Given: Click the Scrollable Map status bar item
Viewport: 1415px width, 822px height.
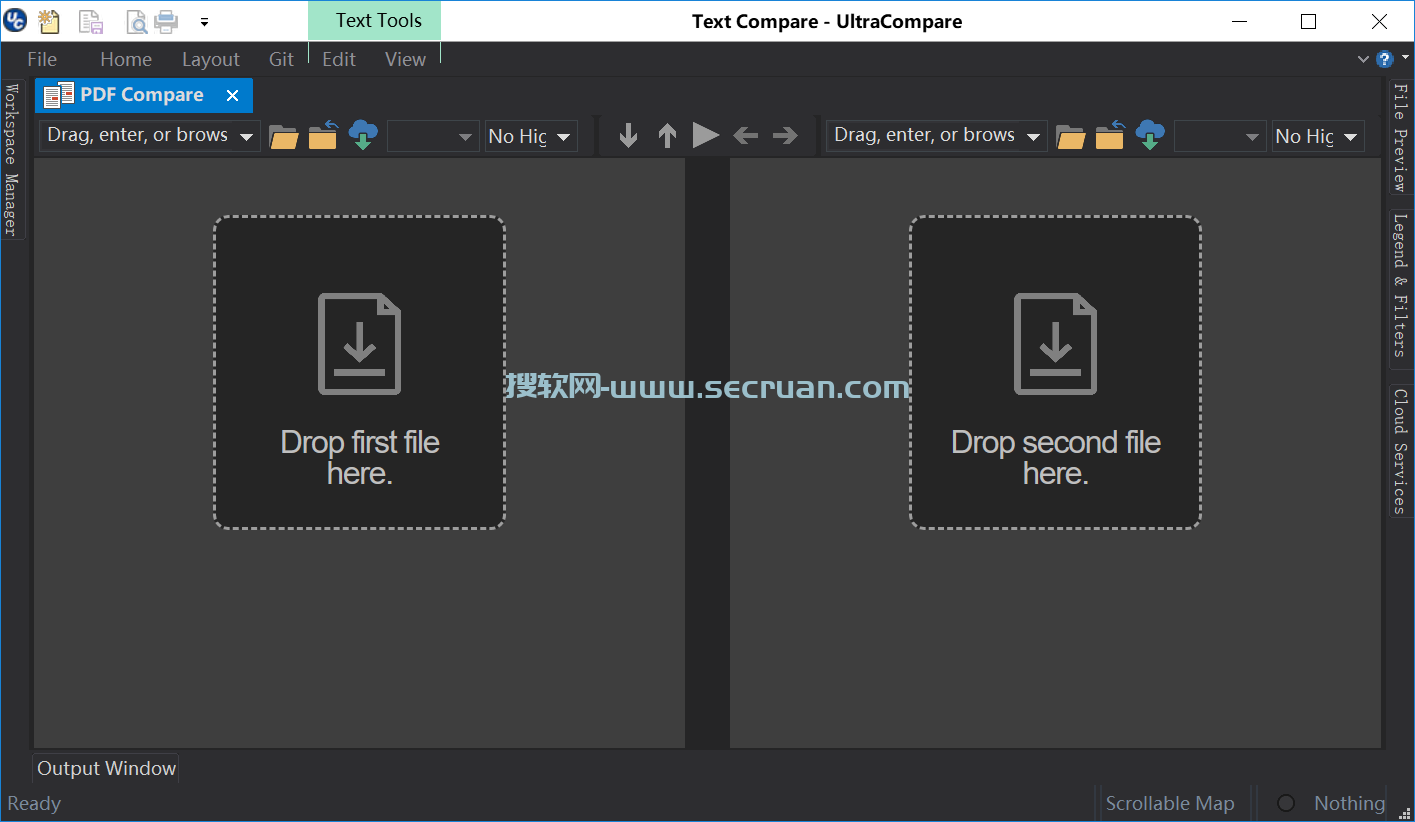Looking at the screenshot, I should tap(1170, 803).
